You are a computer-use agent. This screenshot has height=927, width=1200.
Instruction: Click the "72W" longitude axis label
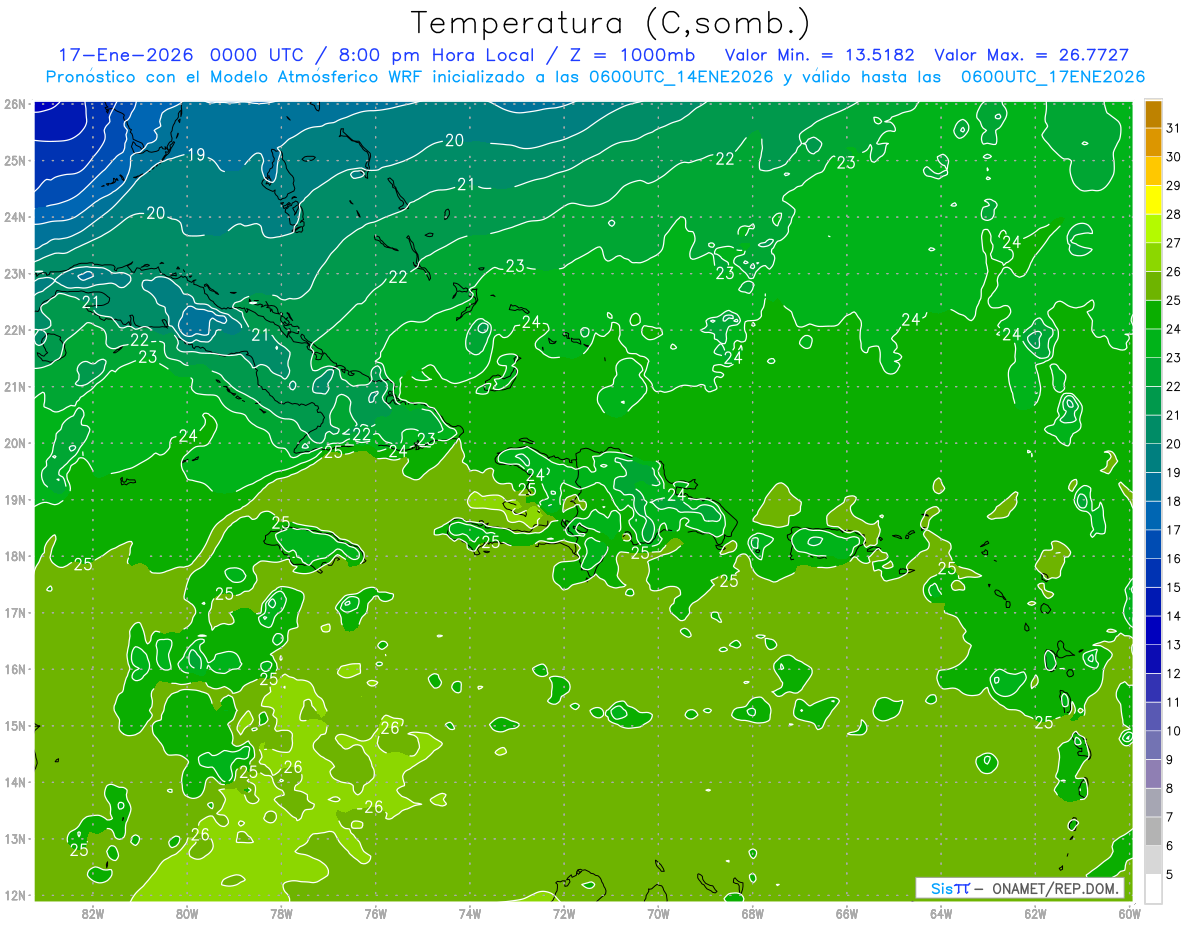(x=564, y=913)
